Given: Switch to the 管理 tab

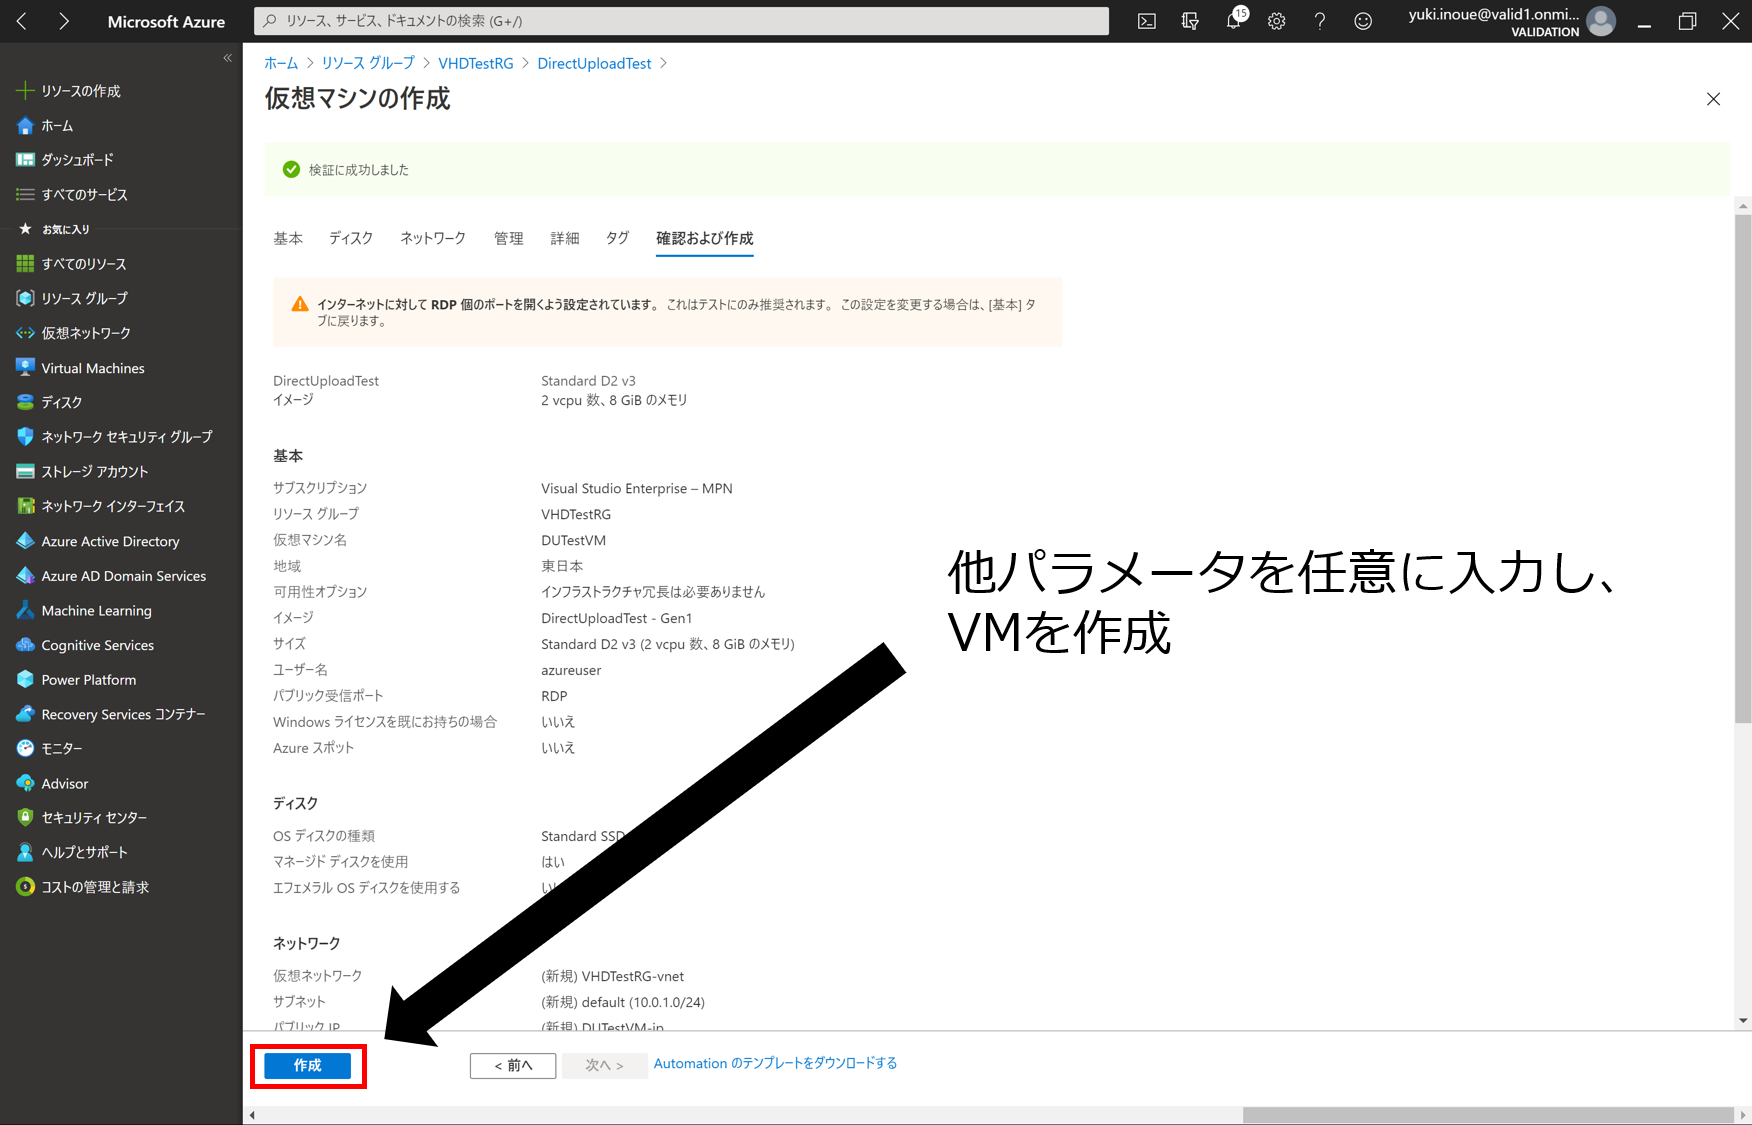Looking at the screenshot, I should pyautogui.click(x=508, y=238).
